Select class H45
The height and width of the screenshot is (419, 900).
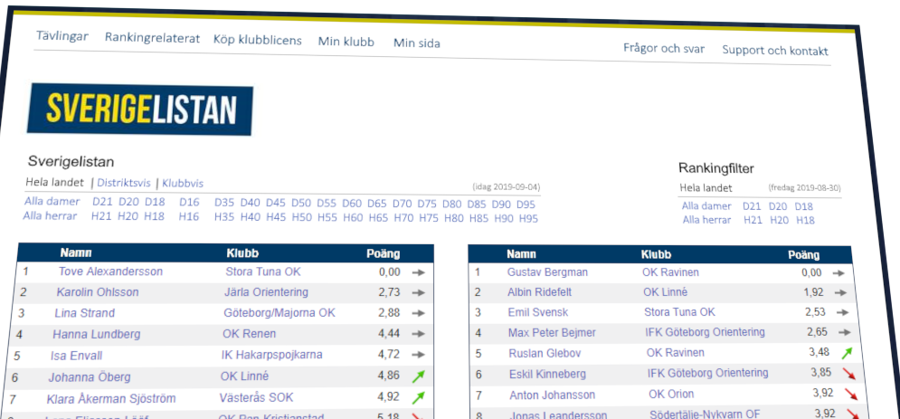click(276, 218)
